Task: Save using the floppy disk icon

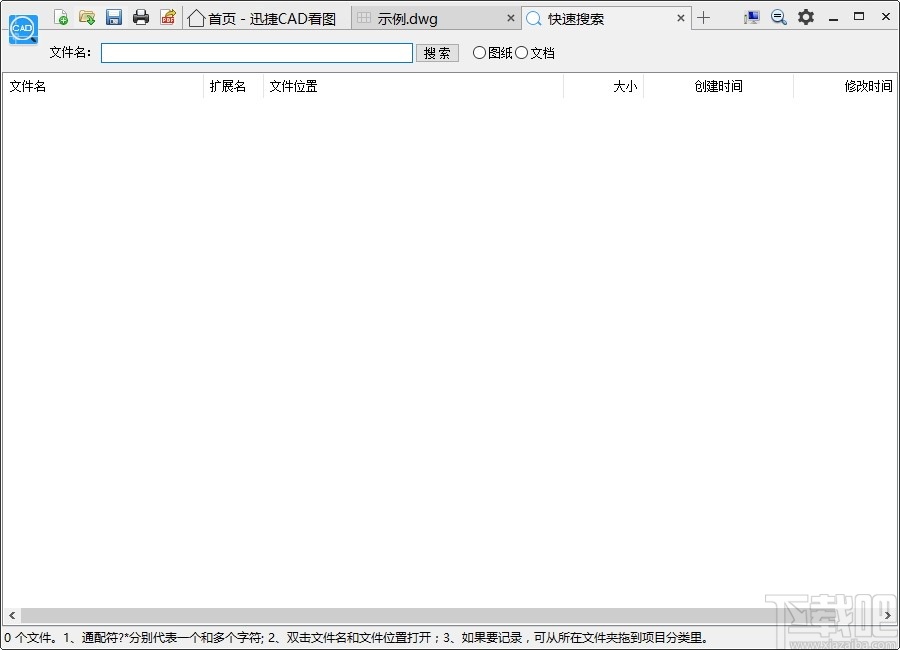Action: pos(114,17)
